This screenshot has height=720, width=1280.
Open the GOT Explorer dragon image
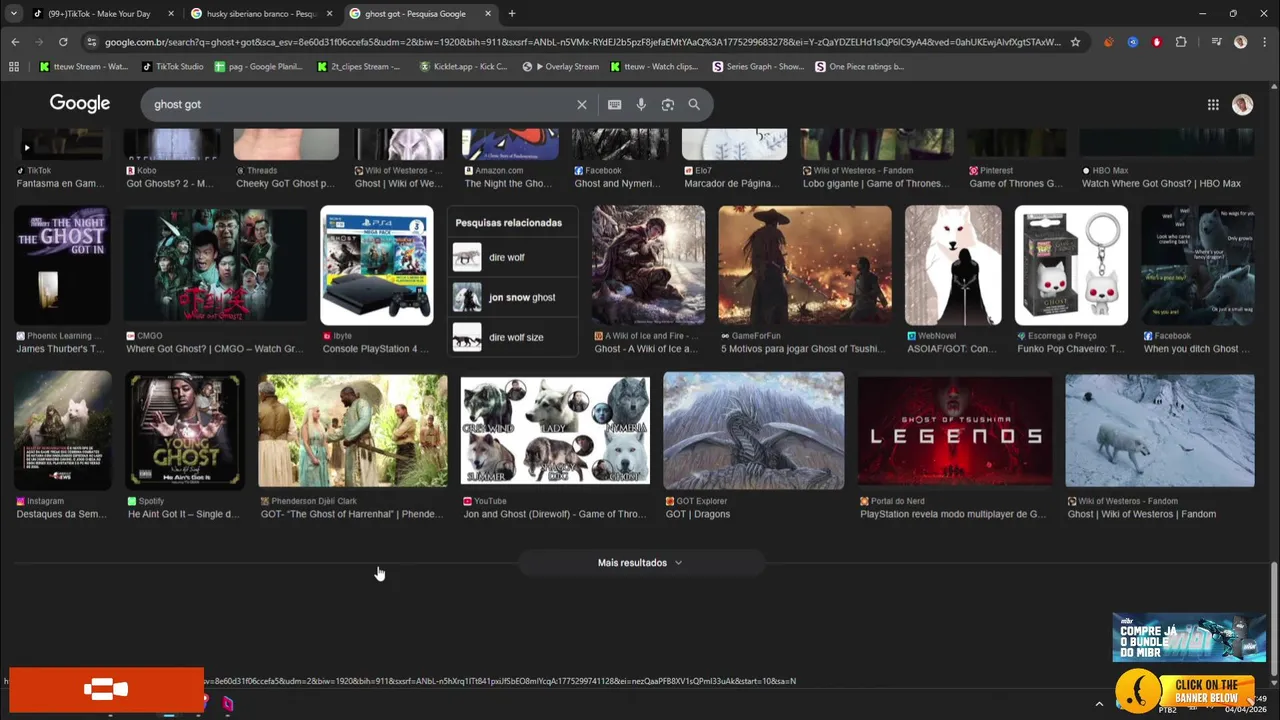754,430
